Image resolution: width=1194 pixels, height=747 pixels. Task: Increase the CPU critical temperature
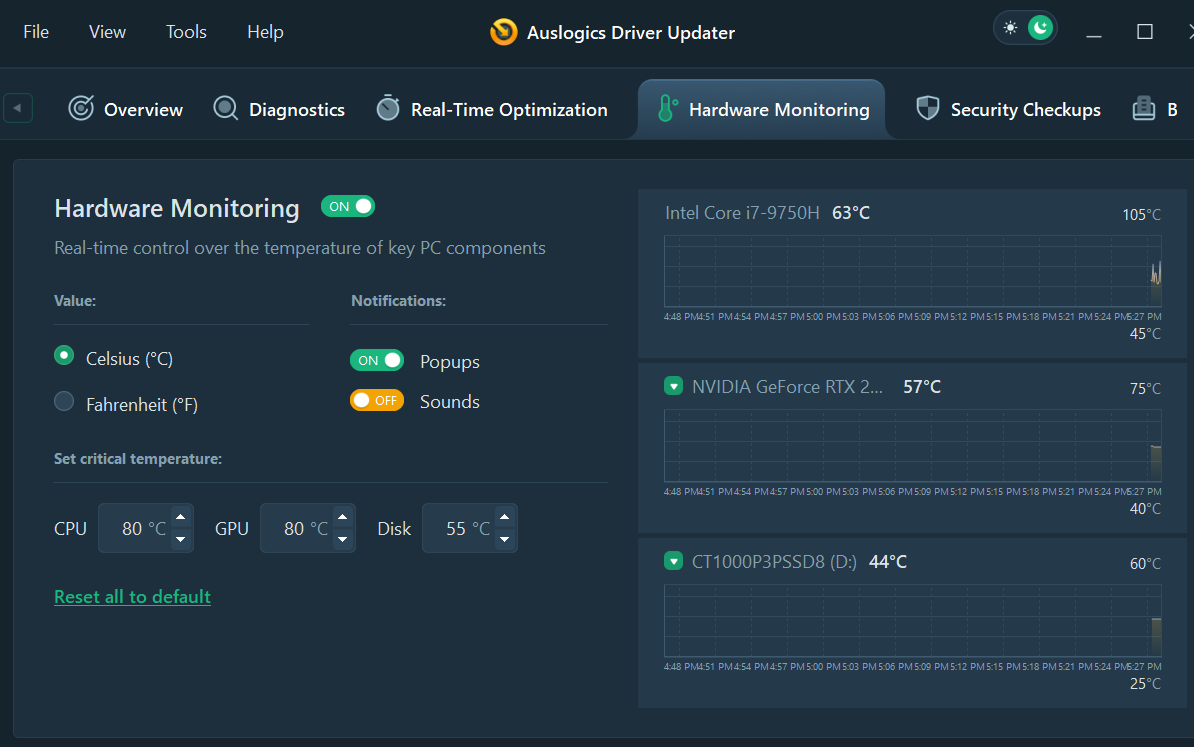tap(180, 518)
